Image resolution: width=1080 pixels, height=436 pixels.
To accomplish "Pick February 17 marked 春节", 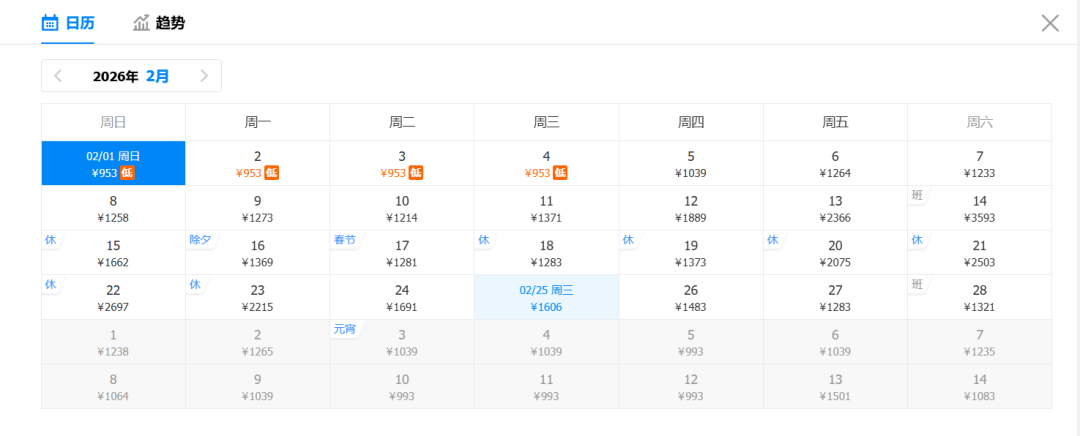I will tap(402, 253).
